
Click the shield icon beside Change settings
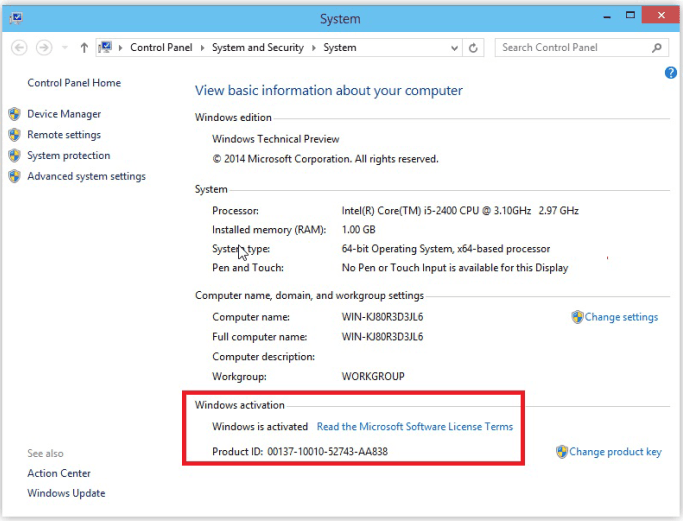(x=577, y=317)
